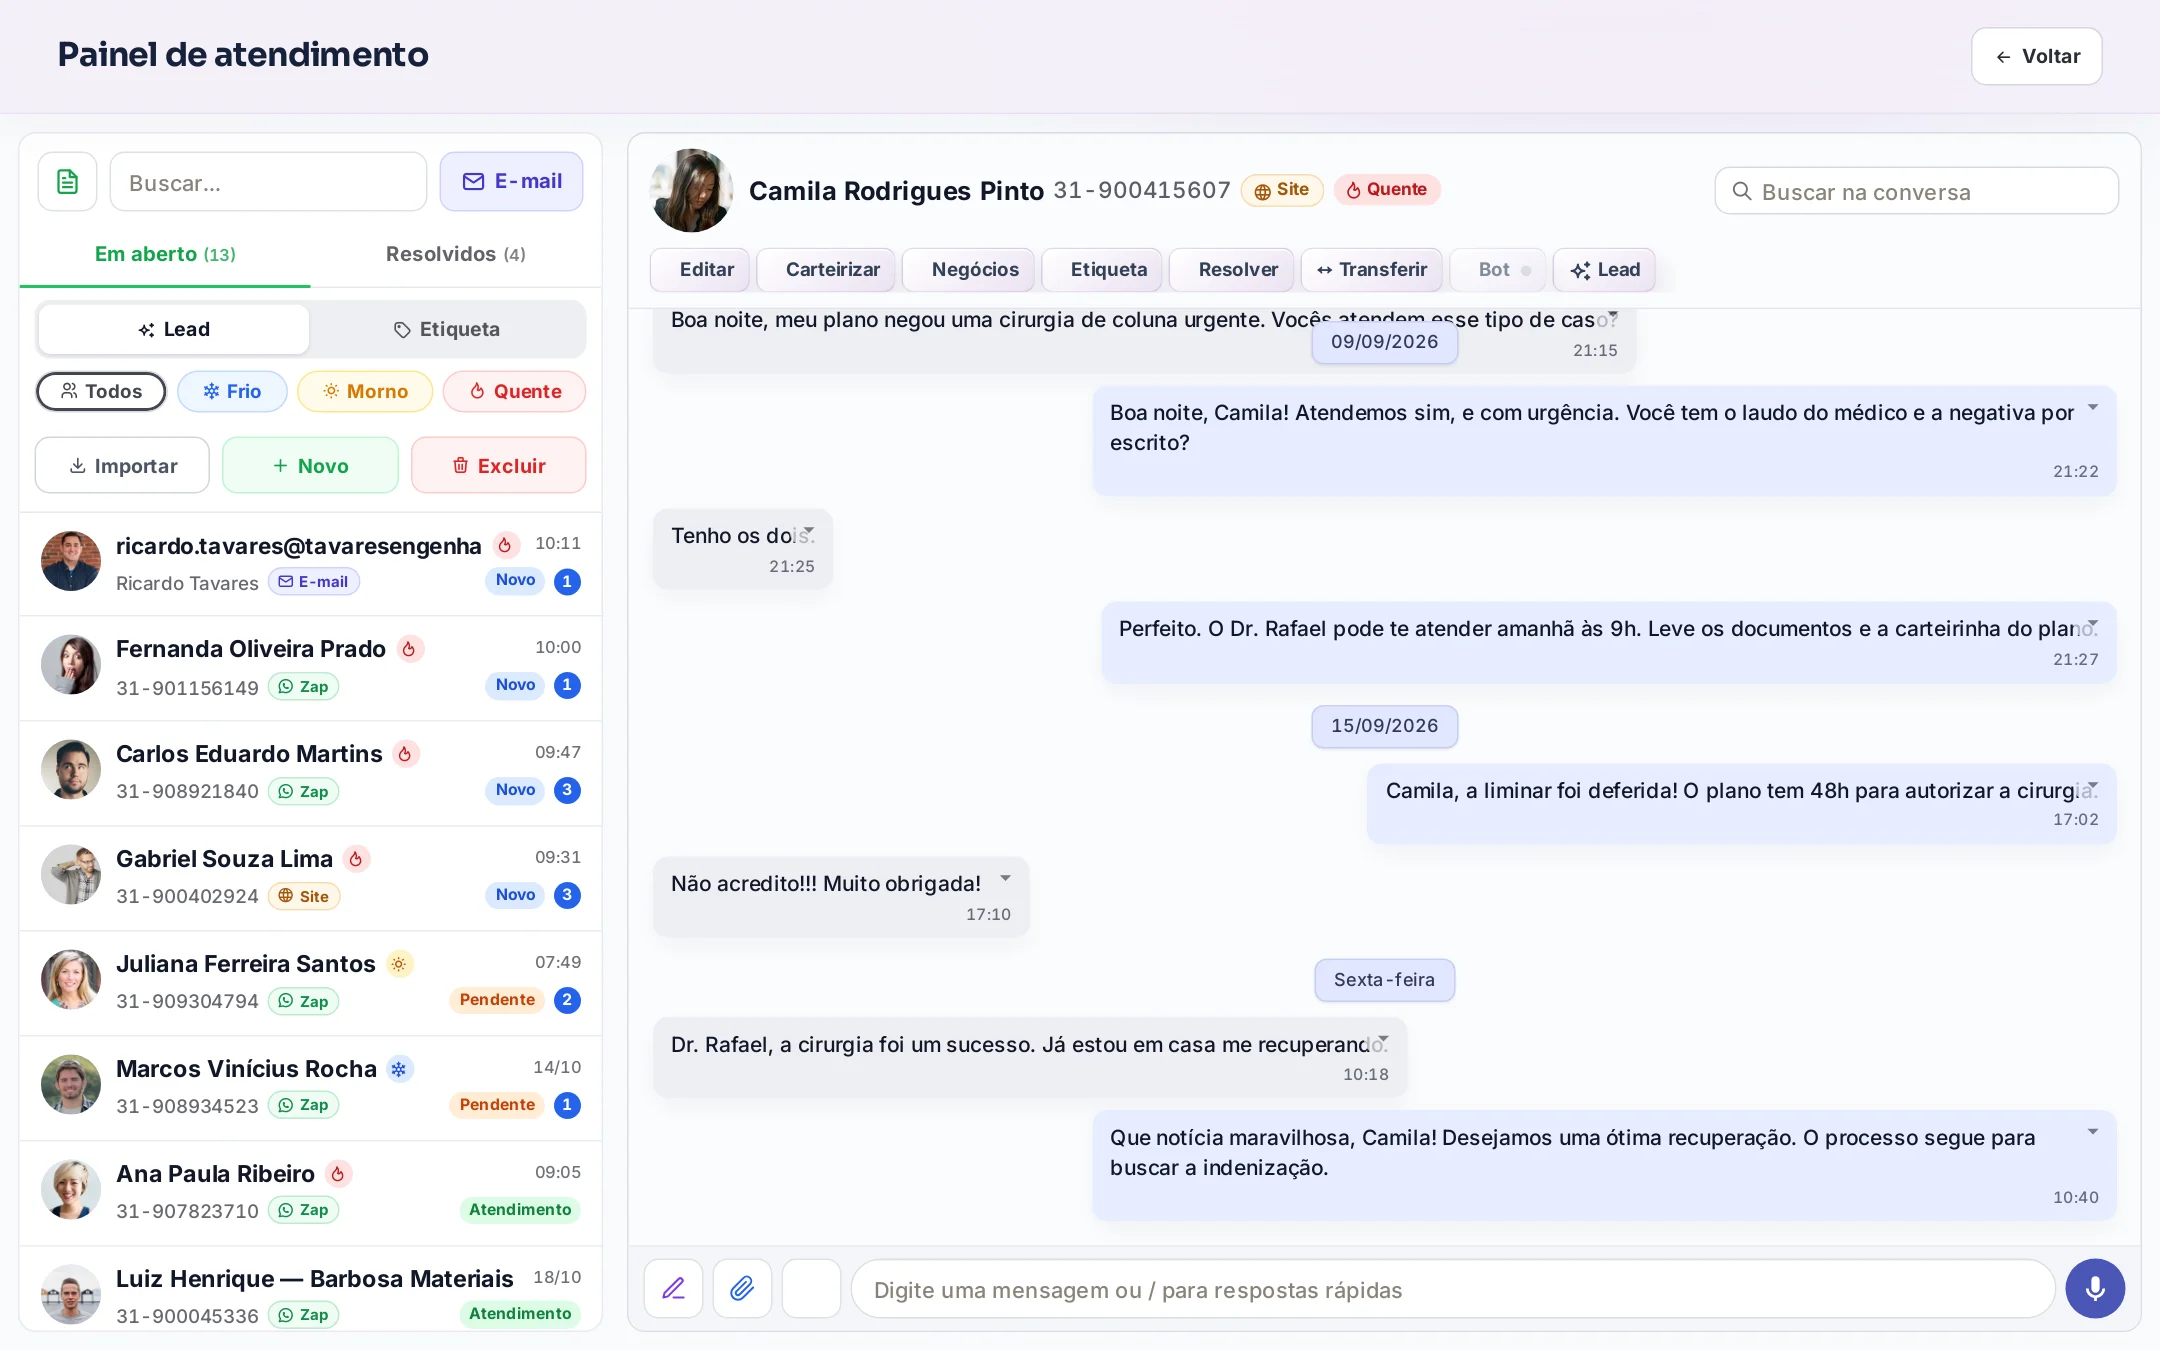The image size is (2160, 1350).
Task: Click the green document icon button
Action: click(x=67, y=182)
